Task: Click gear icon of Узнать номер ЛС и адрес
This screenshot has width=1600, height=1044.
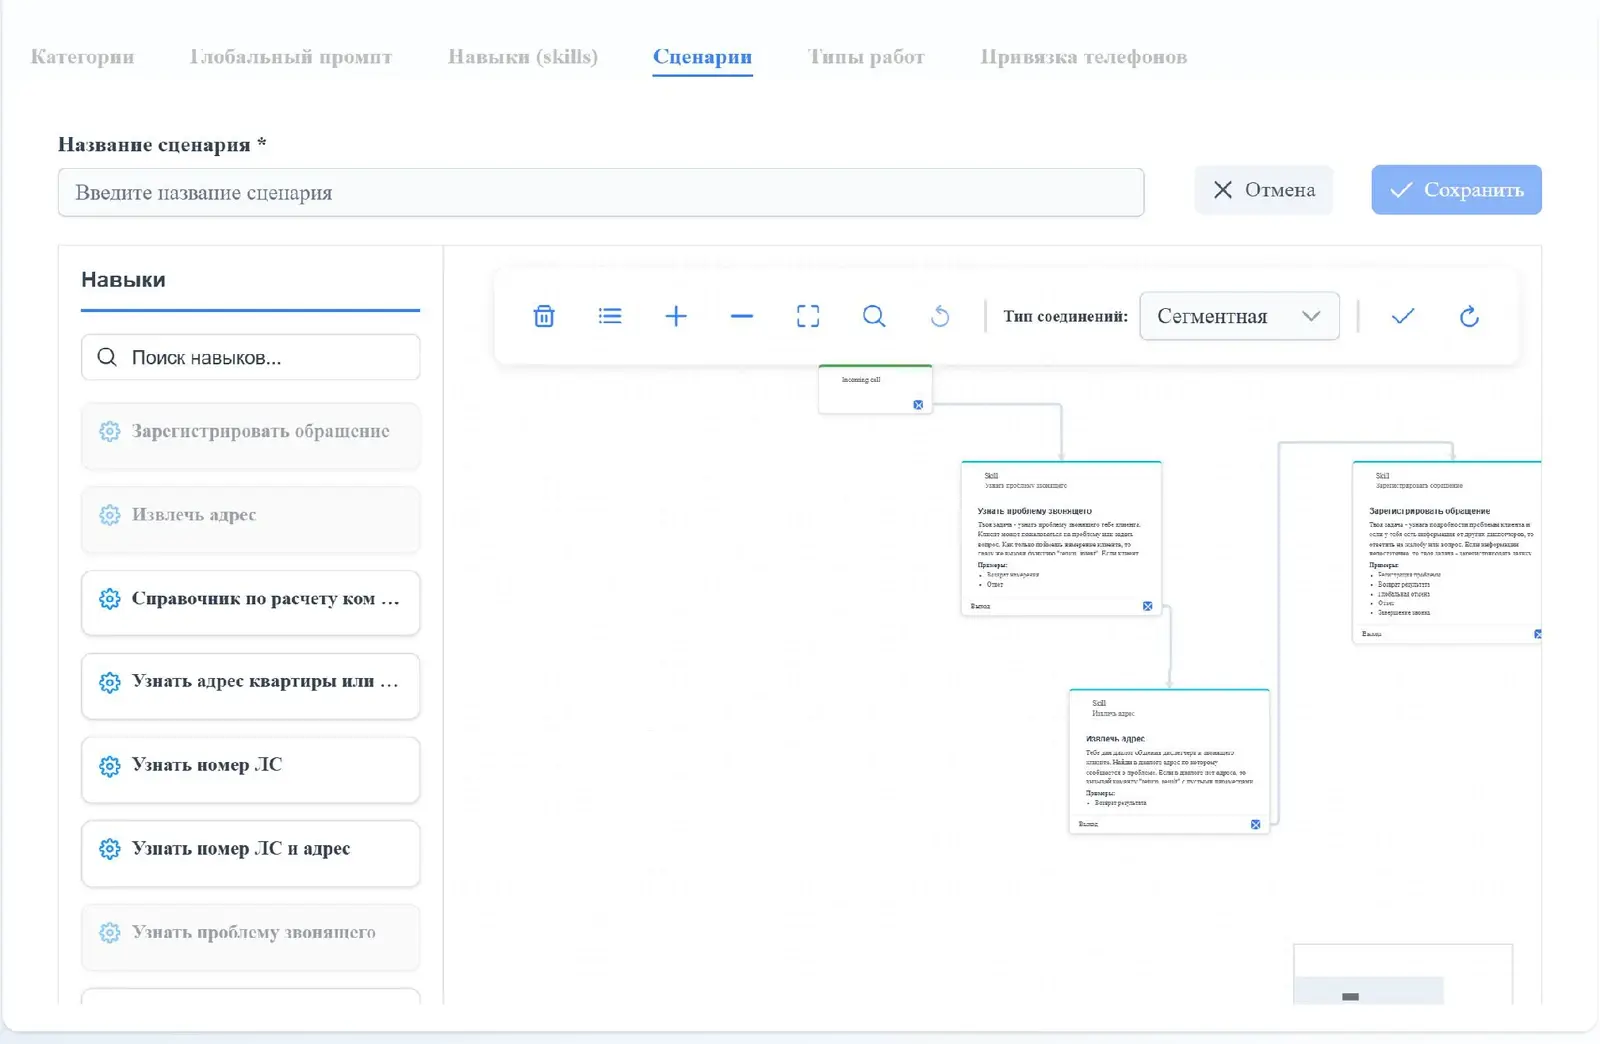Action: 110,849
